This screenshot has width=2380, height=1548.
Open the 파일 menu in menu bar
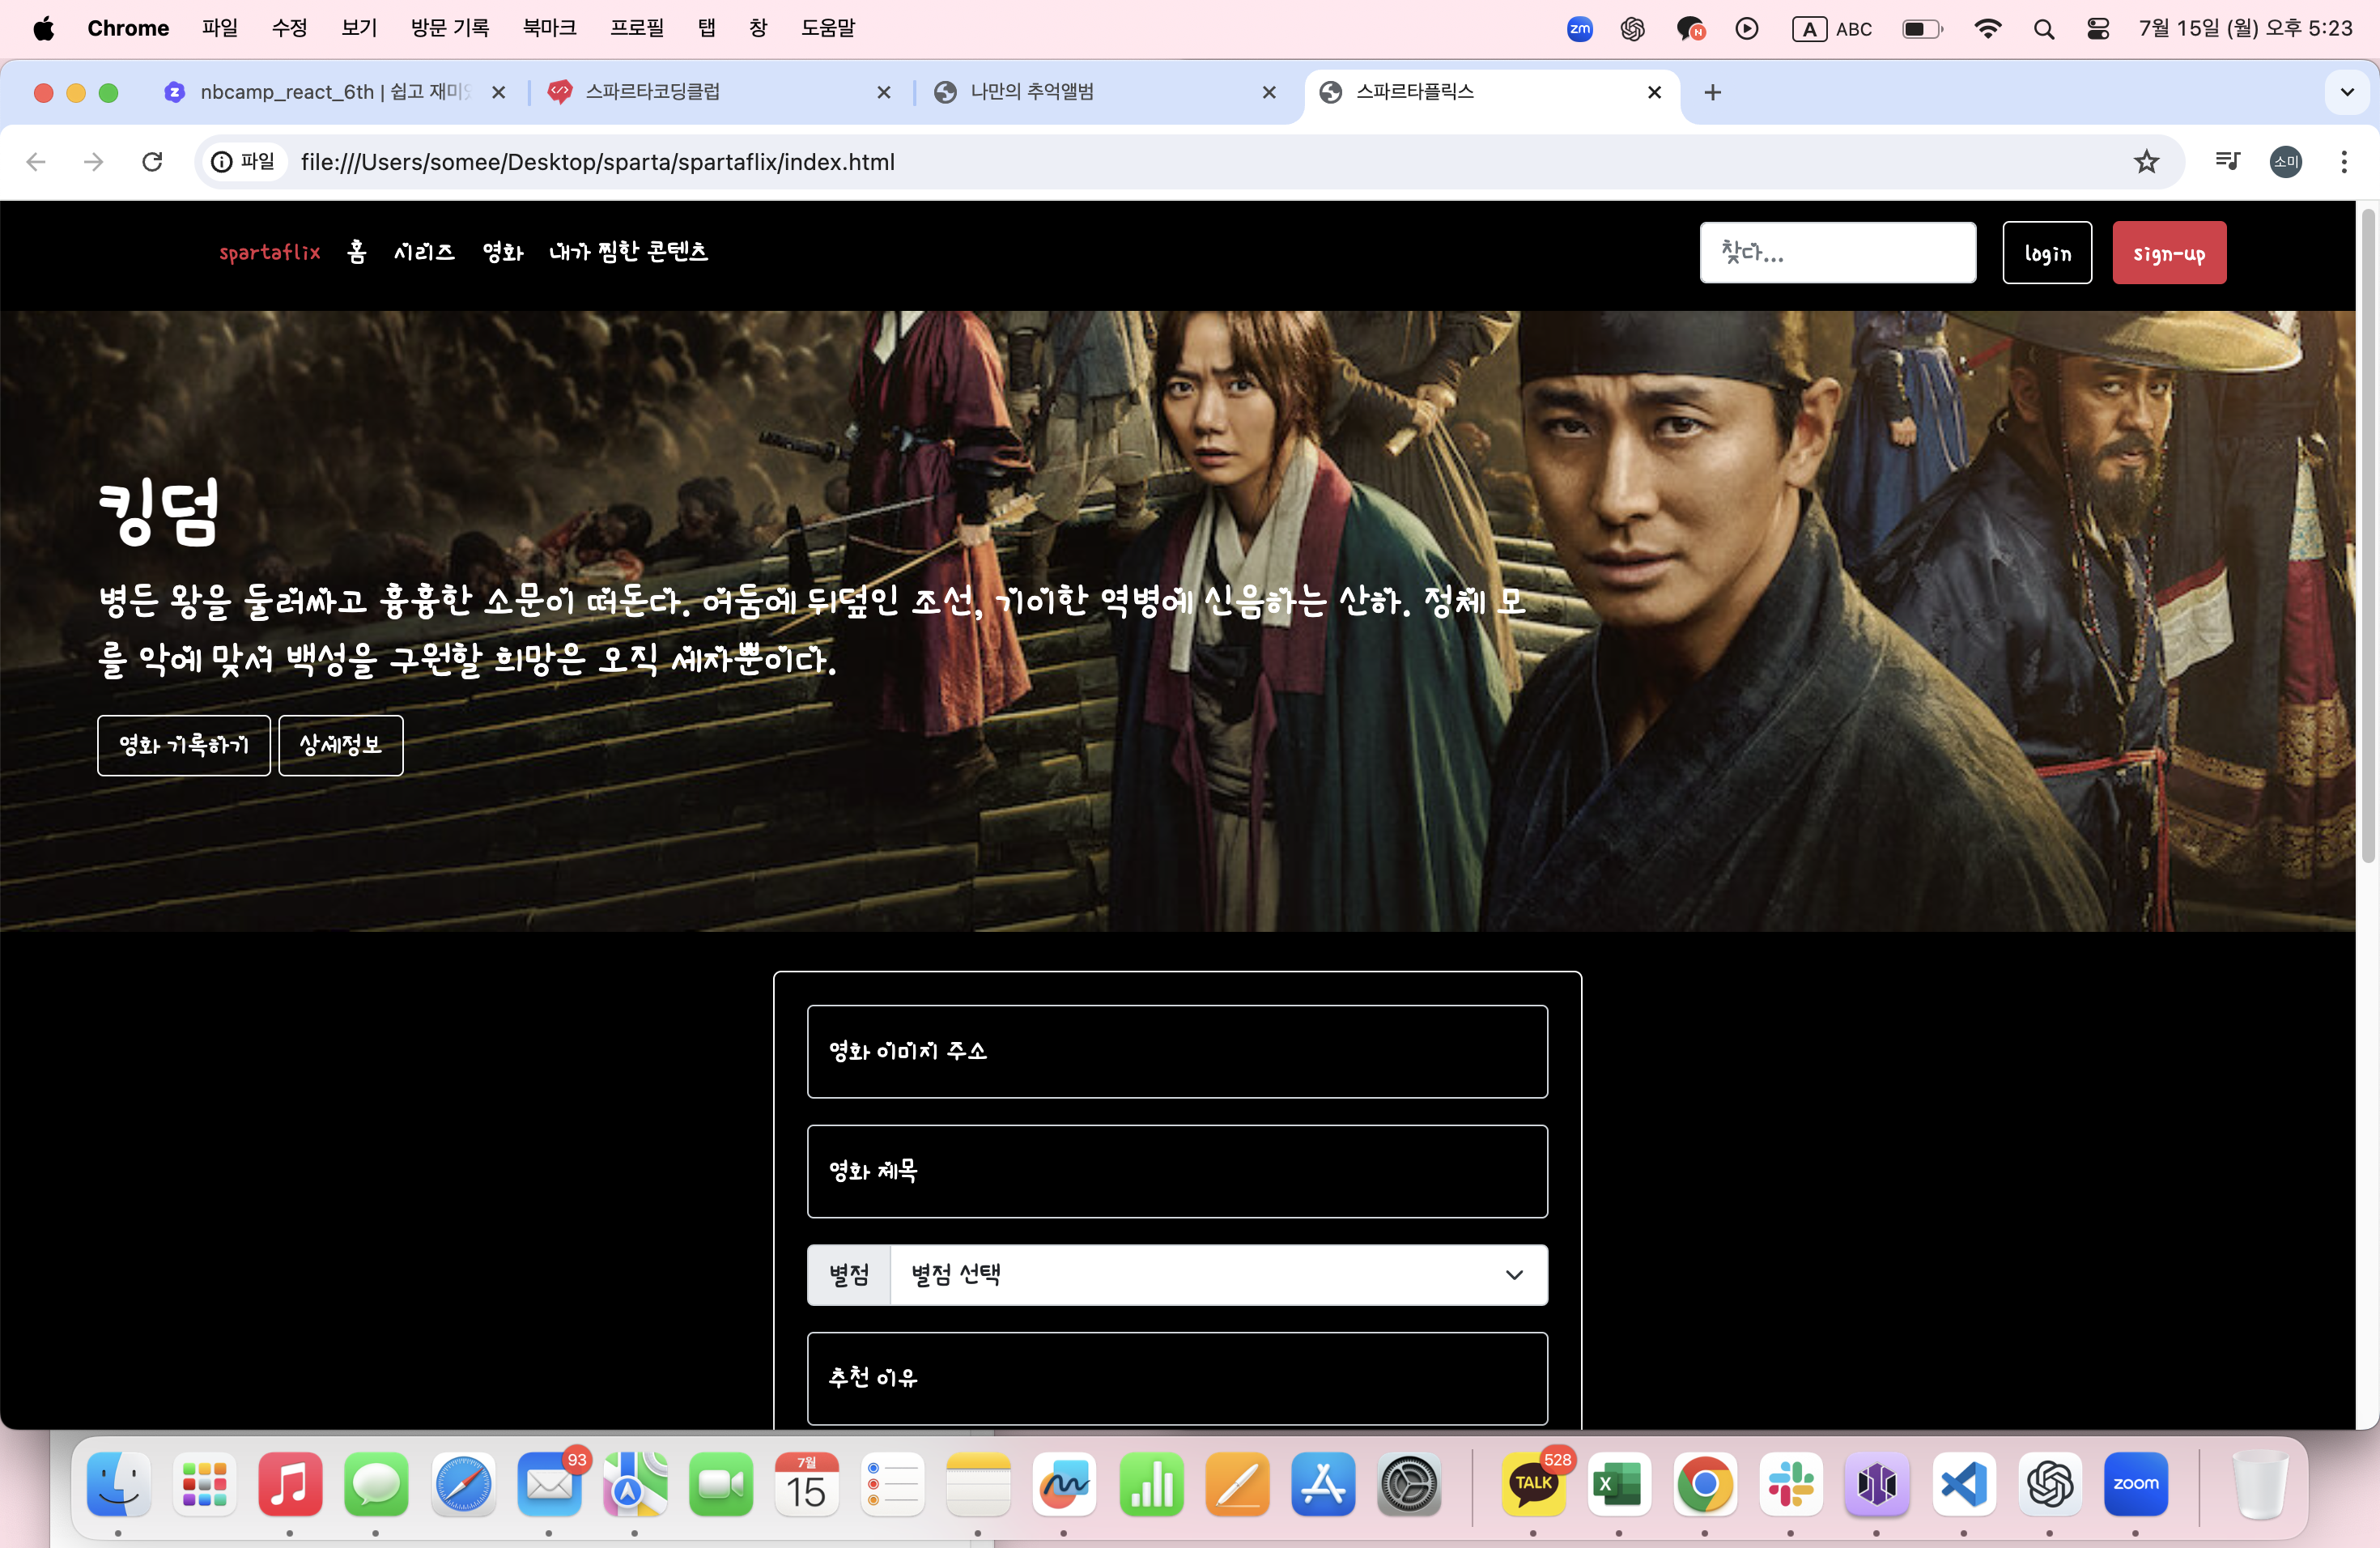click(220, 28)
